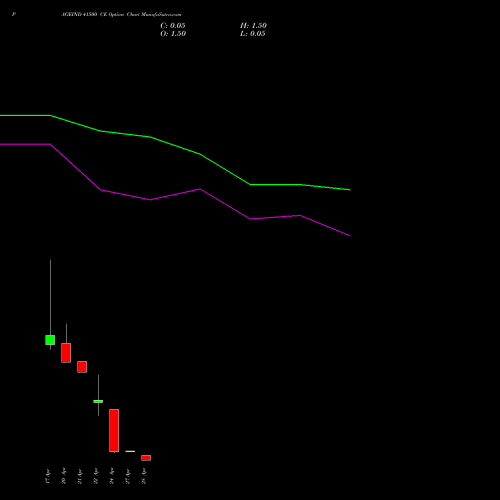Click the red candle above 20 Apr

pos(66,353)
